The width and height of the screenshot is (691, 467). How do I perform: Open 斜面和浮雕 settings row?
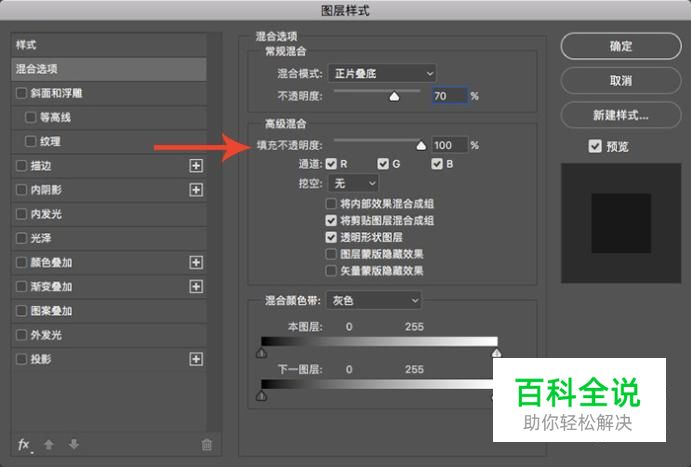coord(109,93)
